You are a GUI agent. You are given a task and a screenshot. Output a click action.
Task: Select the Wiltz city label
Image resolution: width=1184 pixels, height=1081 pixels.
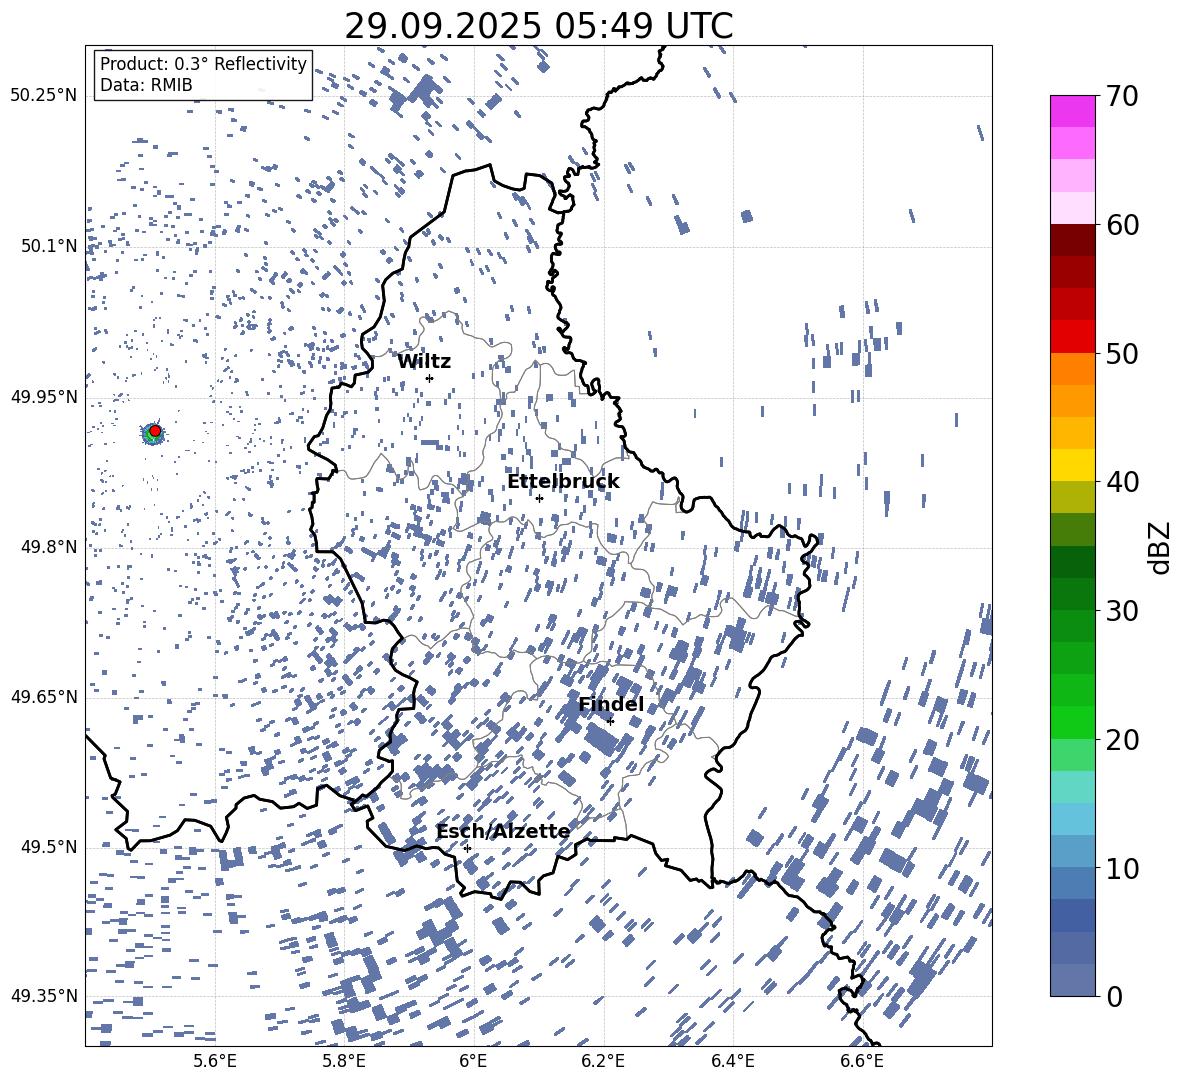pyautogui.click(x=424, y=362)
